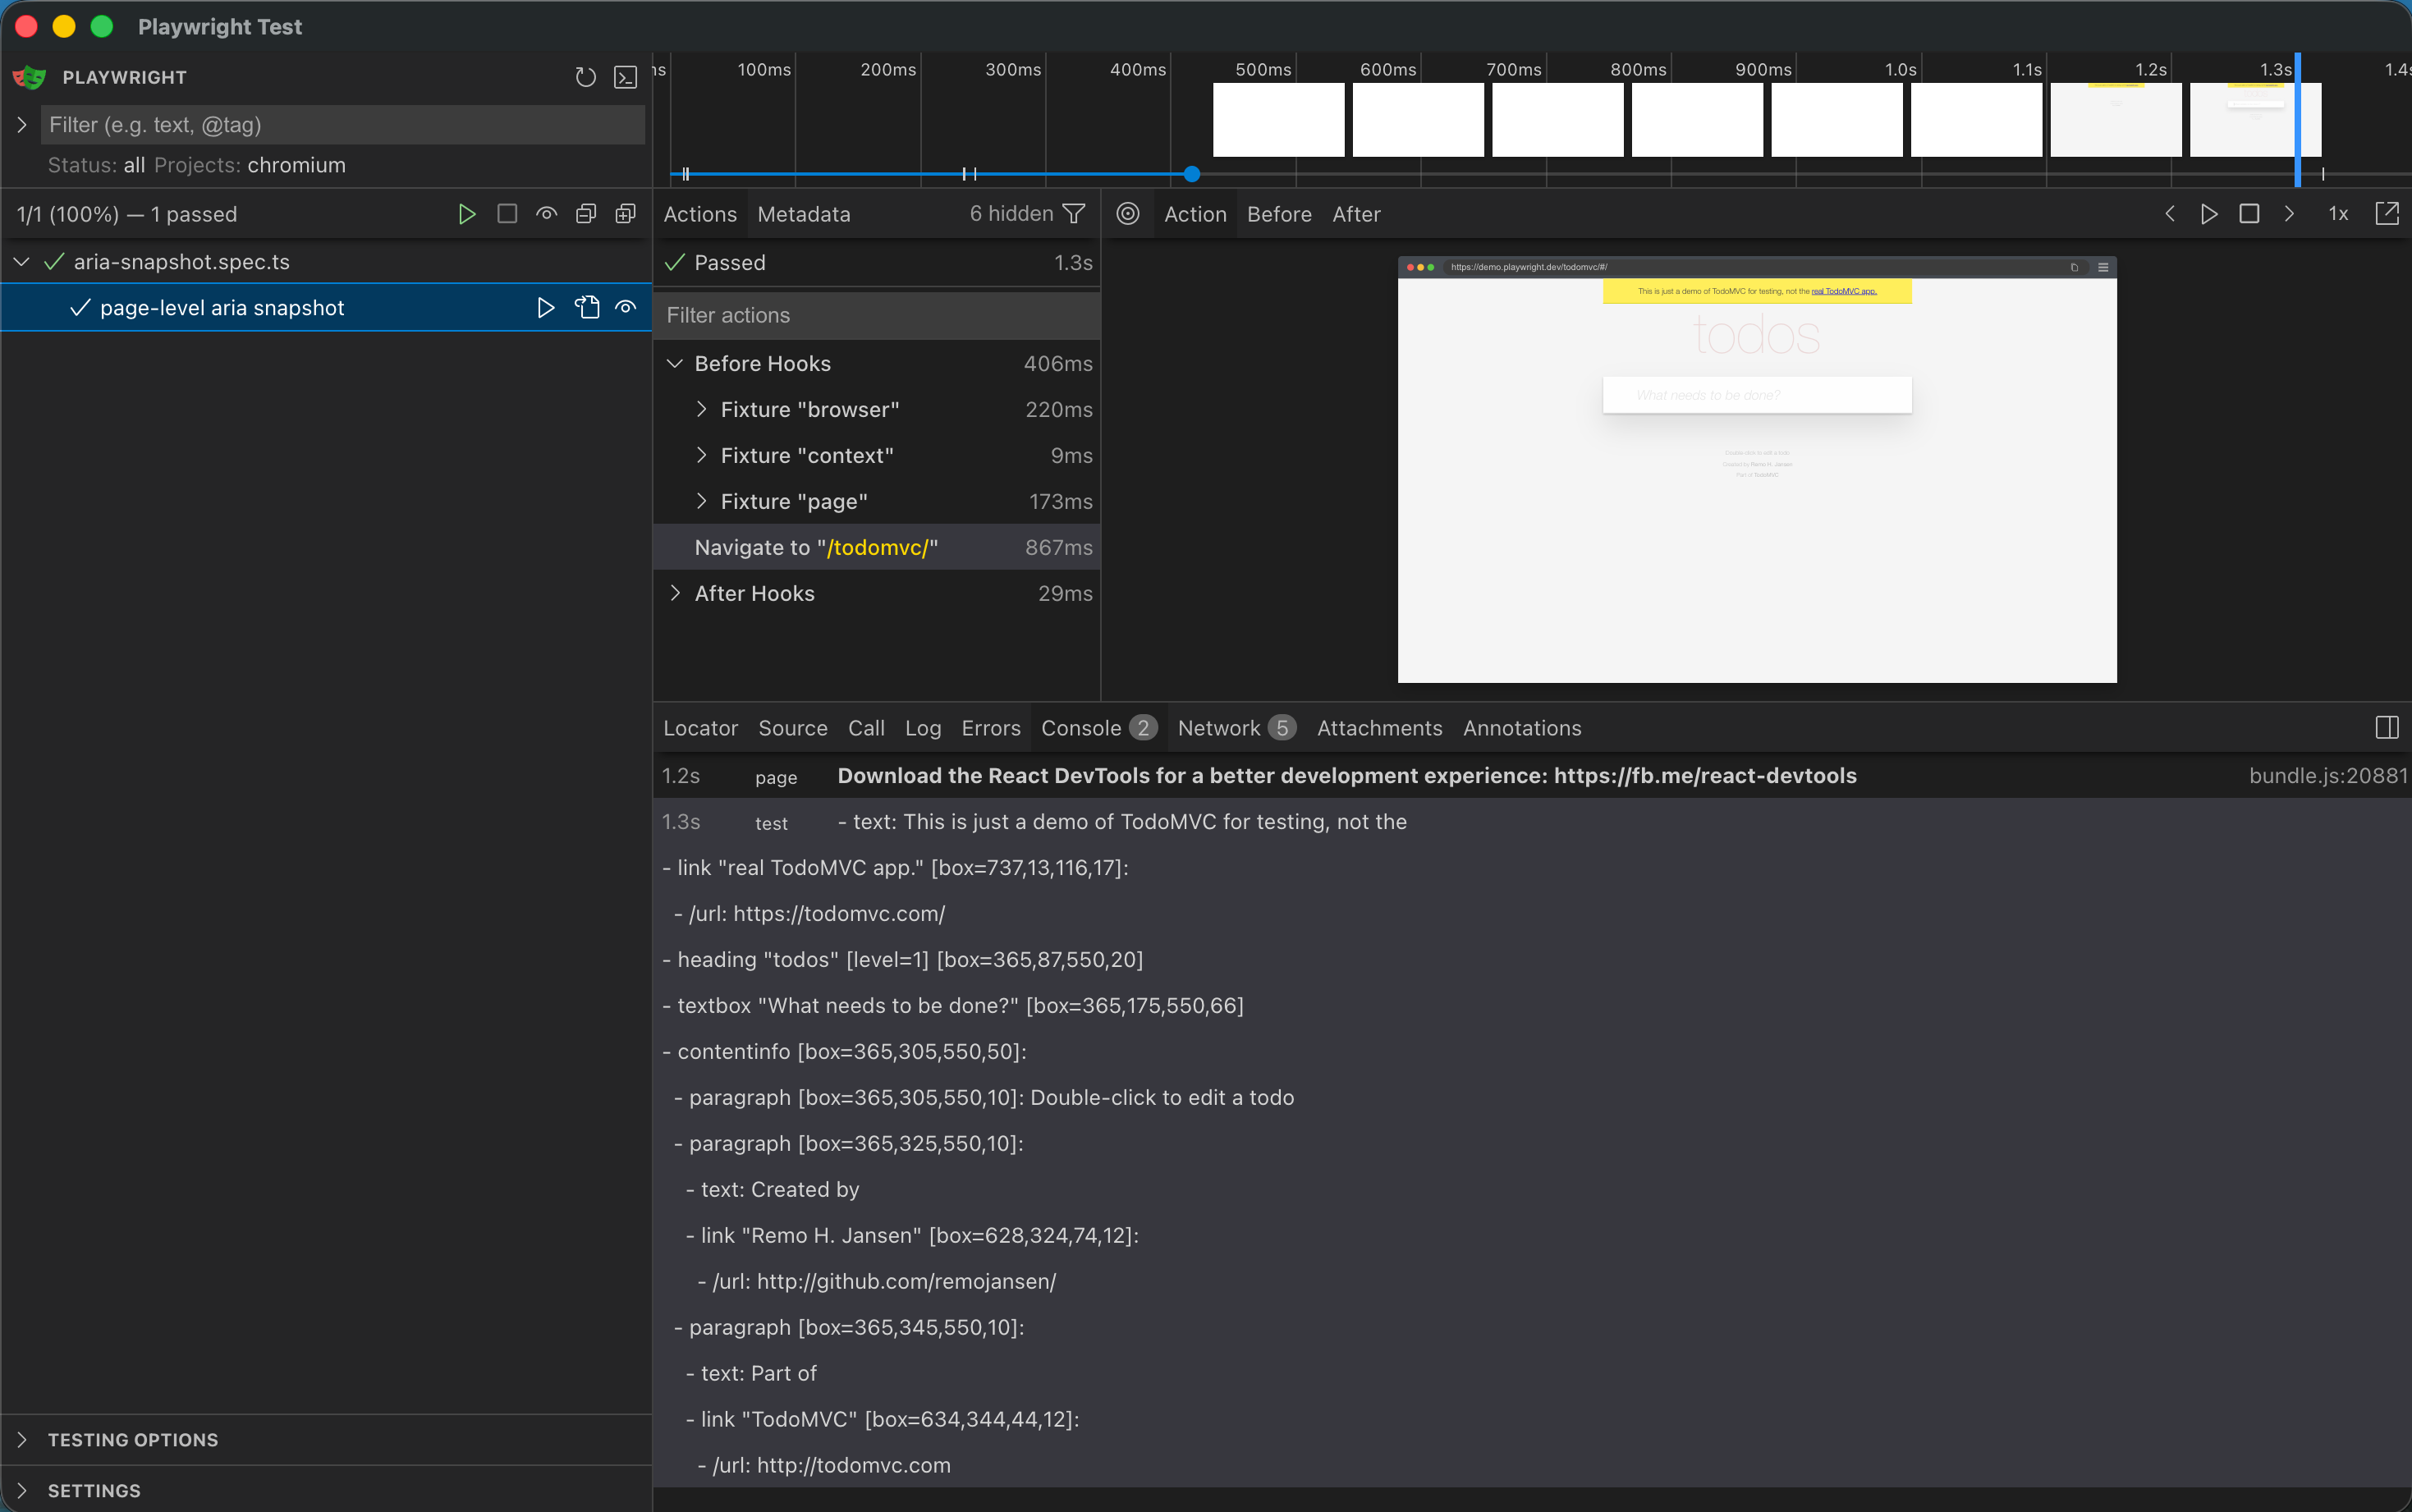Run all tests with green play button
The image size is (2412, 1512).
(x=467, y=214)
